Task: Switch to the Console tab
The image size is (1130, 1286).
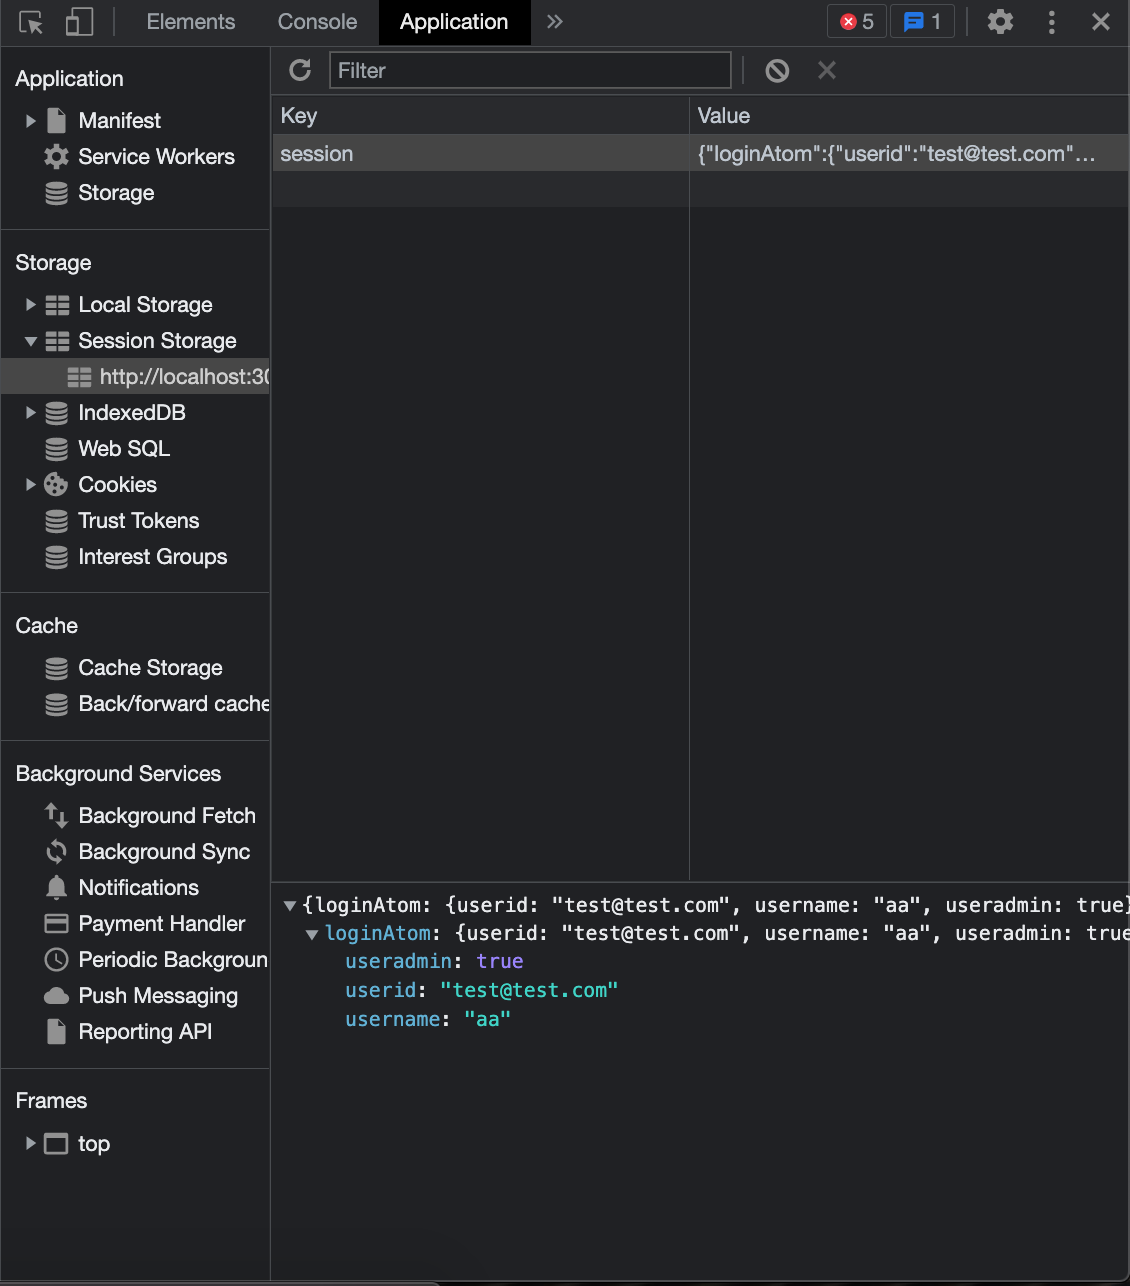Action: coord(317,22)
